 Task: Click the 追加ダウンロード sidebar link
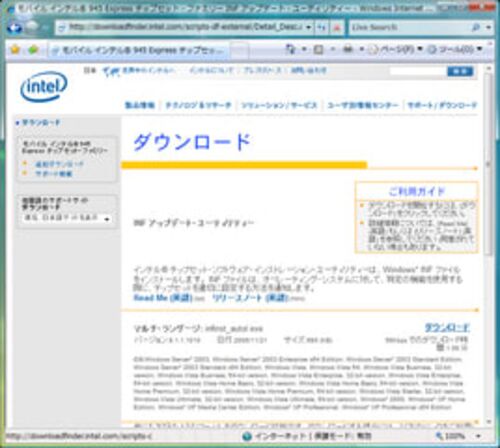pyautogui.click(x=59, y=164)
